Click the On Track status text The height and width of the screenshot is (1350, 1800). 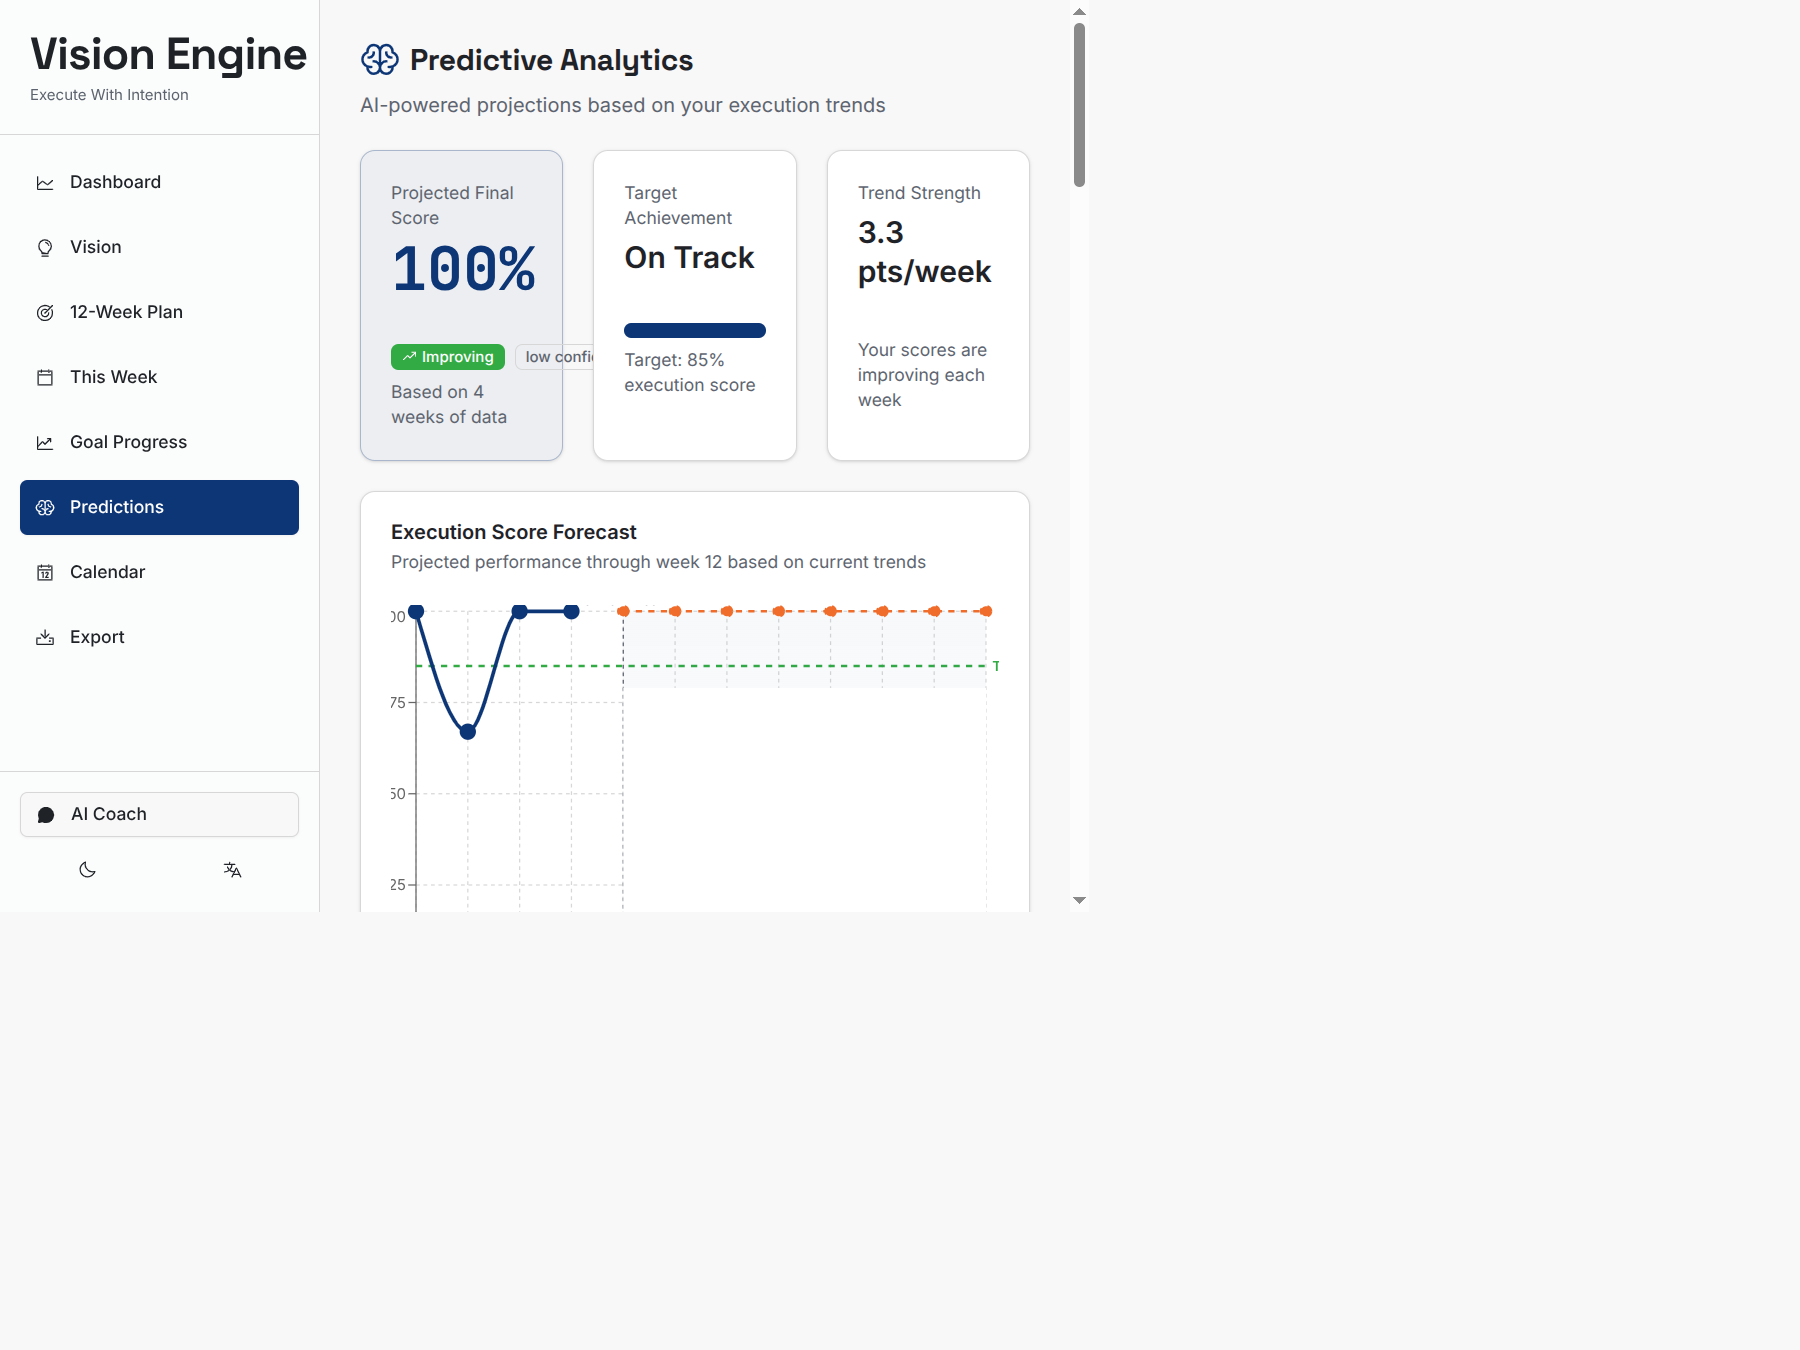pos(689,257)
